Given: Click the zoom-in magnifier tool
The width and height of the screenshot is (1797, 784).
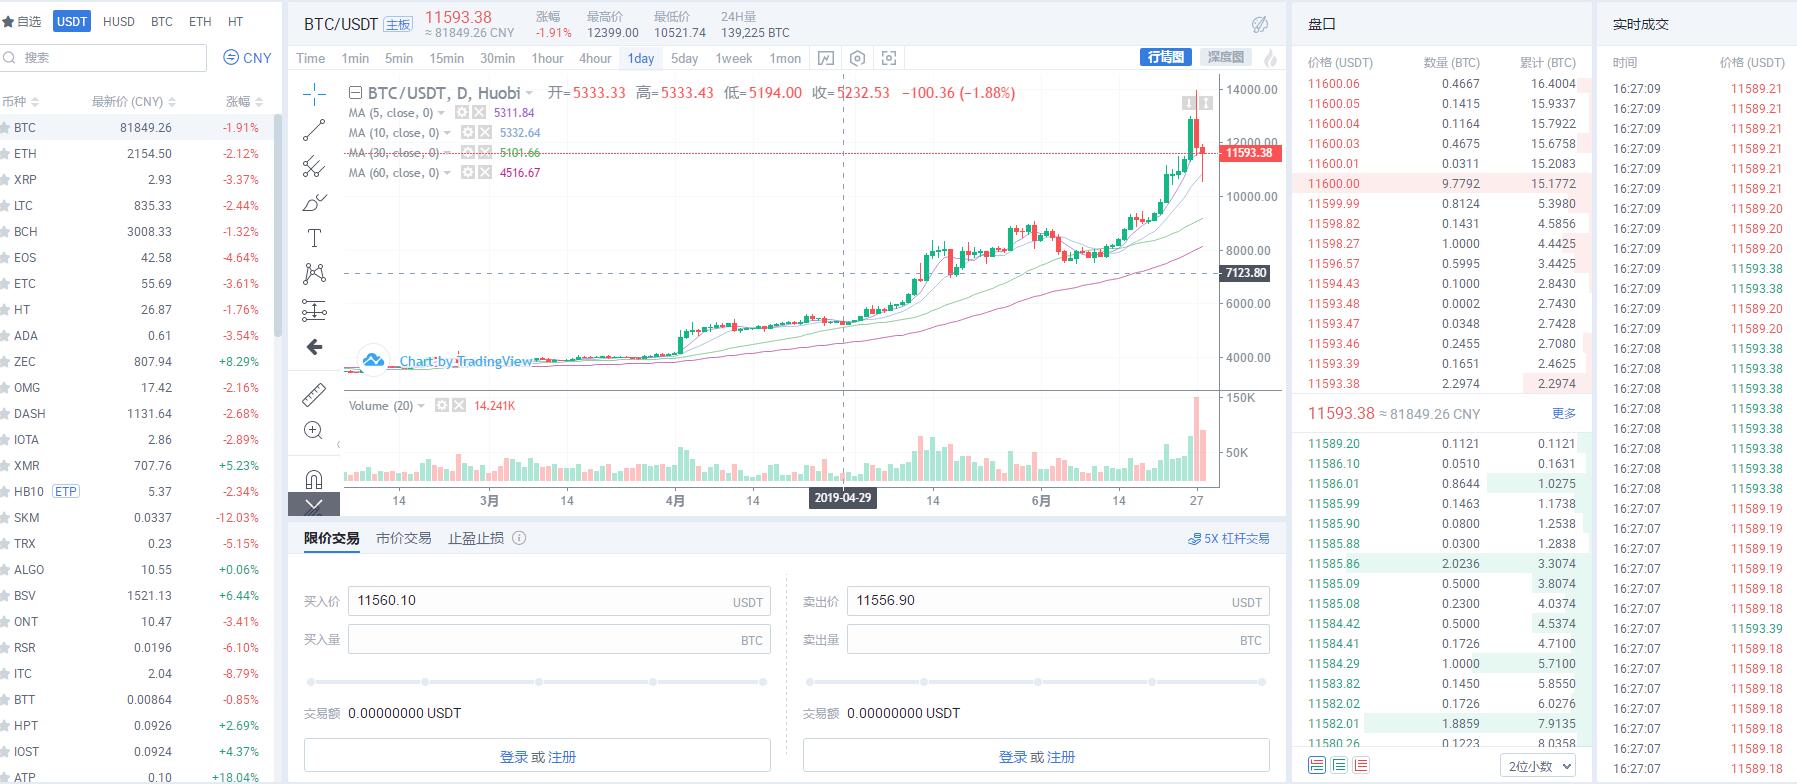Looking at the screenshot, I should [x=314, y=431].
